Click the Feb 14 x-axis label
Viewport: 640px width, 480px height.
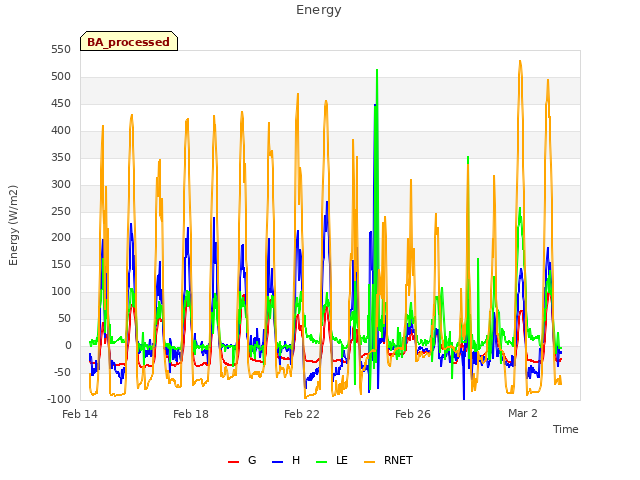point(80,414)
